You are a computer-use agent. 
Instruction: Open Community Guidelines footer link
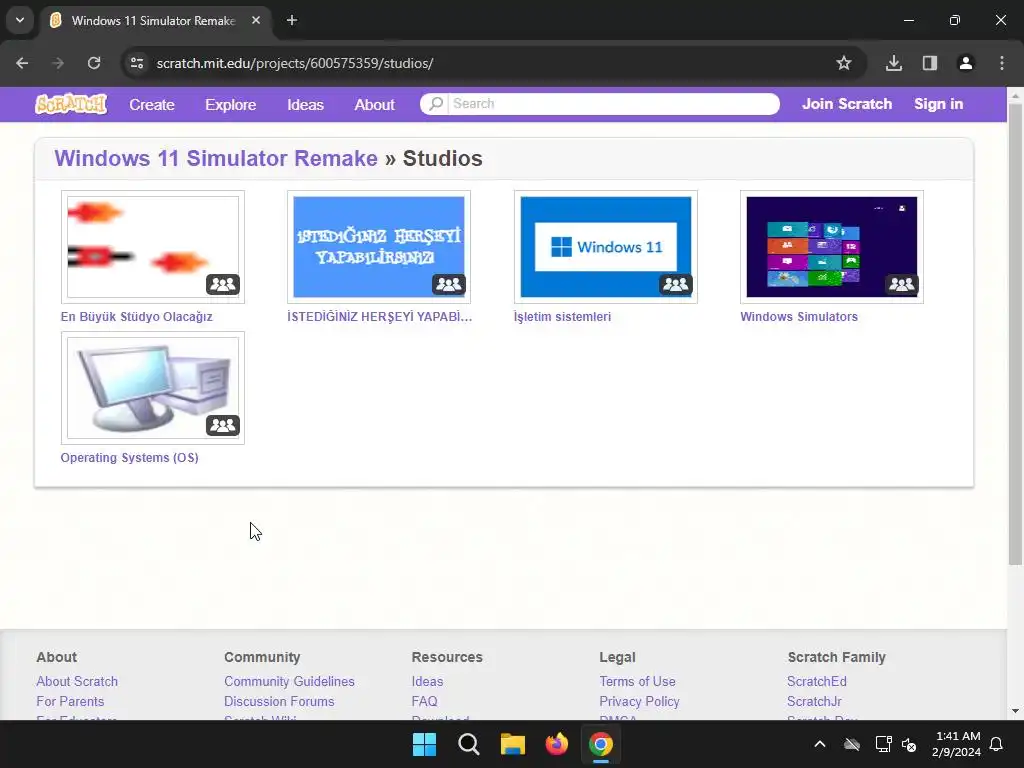pyautogui.click(x=289, y=681)
